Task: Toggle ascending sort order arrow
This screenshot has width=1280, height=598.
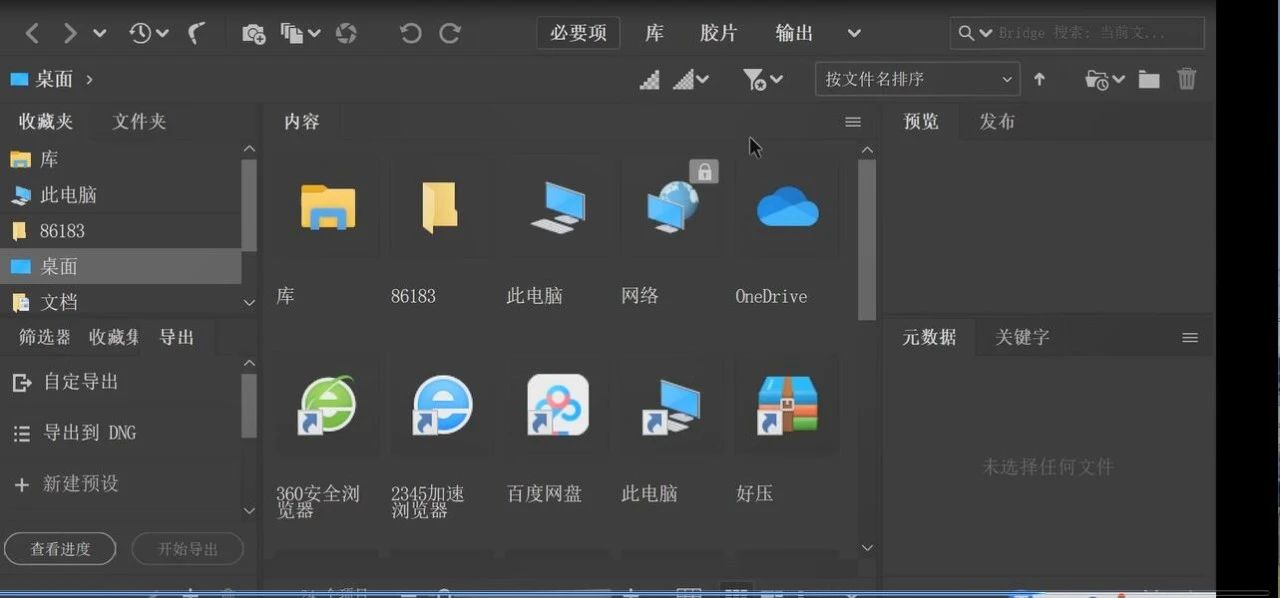Action: [x=1040, y=79]
